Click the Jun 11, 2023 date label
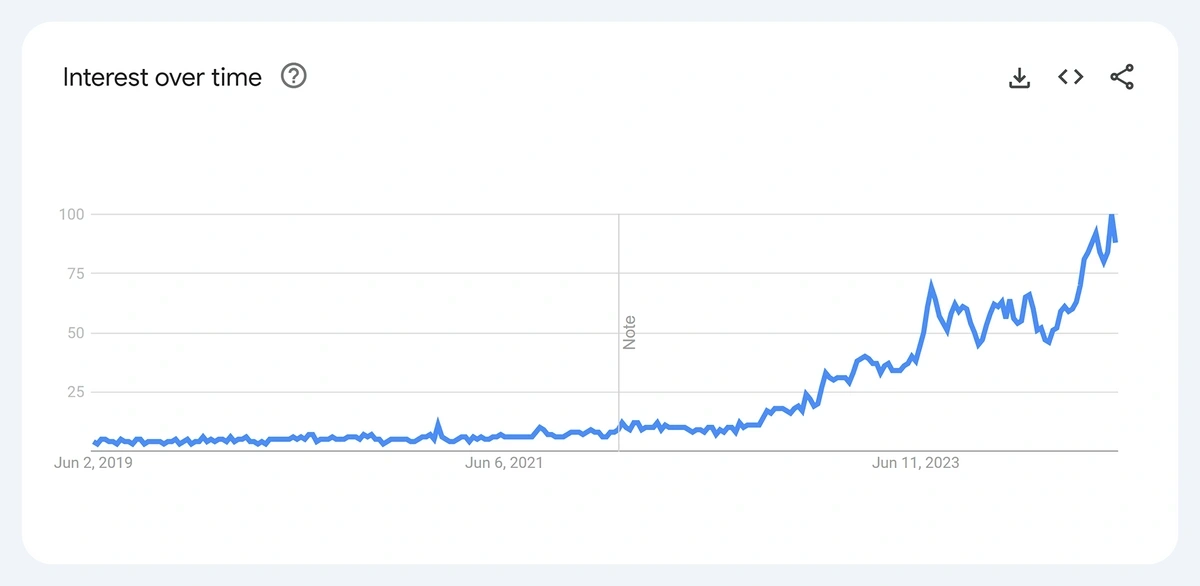Image resolution: width=1200 pixels, height=586 pixels. (x=916, y=463)
